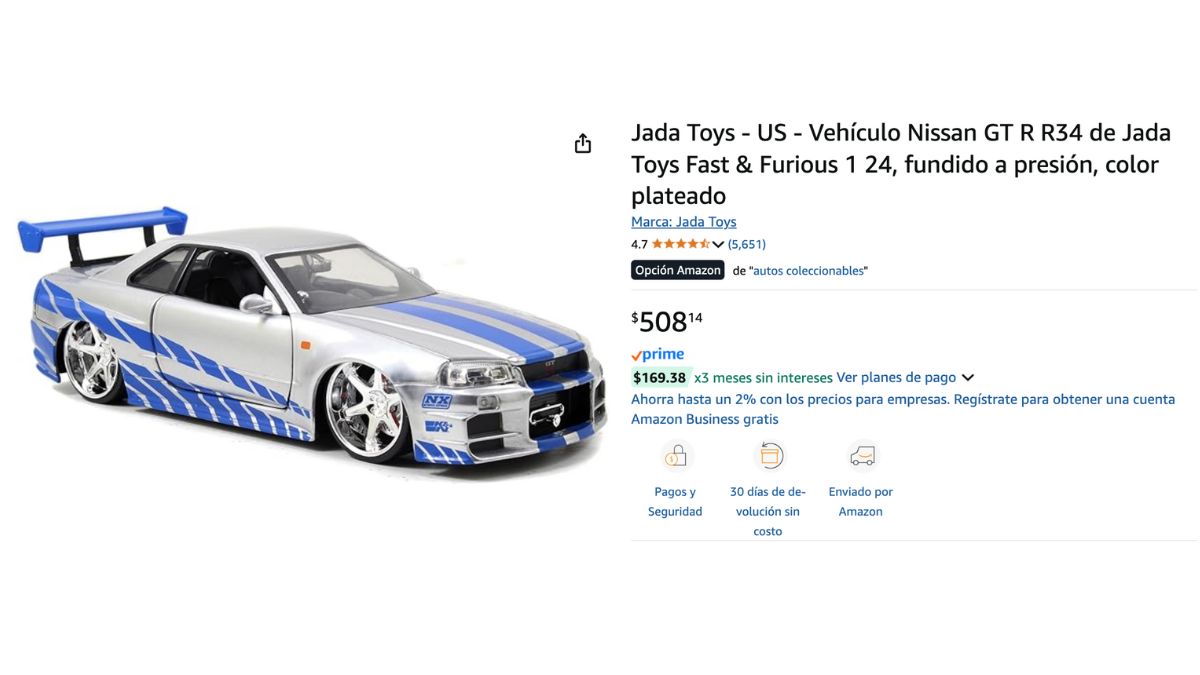Viewport: 1200px width, 675px height.
Task: Open the 5,651 reviews count link
Action: coord(747,244)
